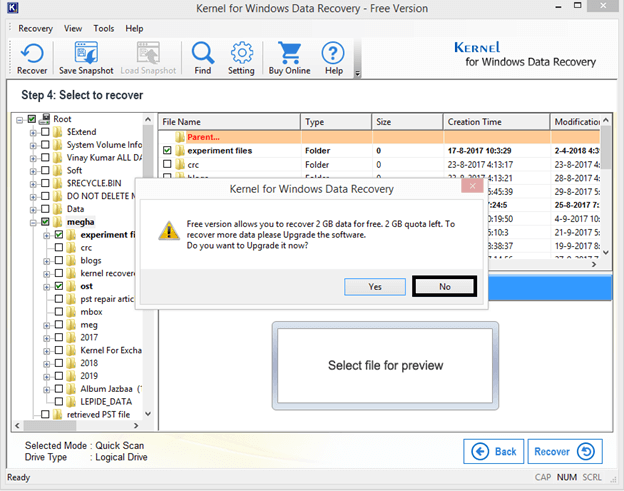Check the mbox folder checkbox

point(59,312)
